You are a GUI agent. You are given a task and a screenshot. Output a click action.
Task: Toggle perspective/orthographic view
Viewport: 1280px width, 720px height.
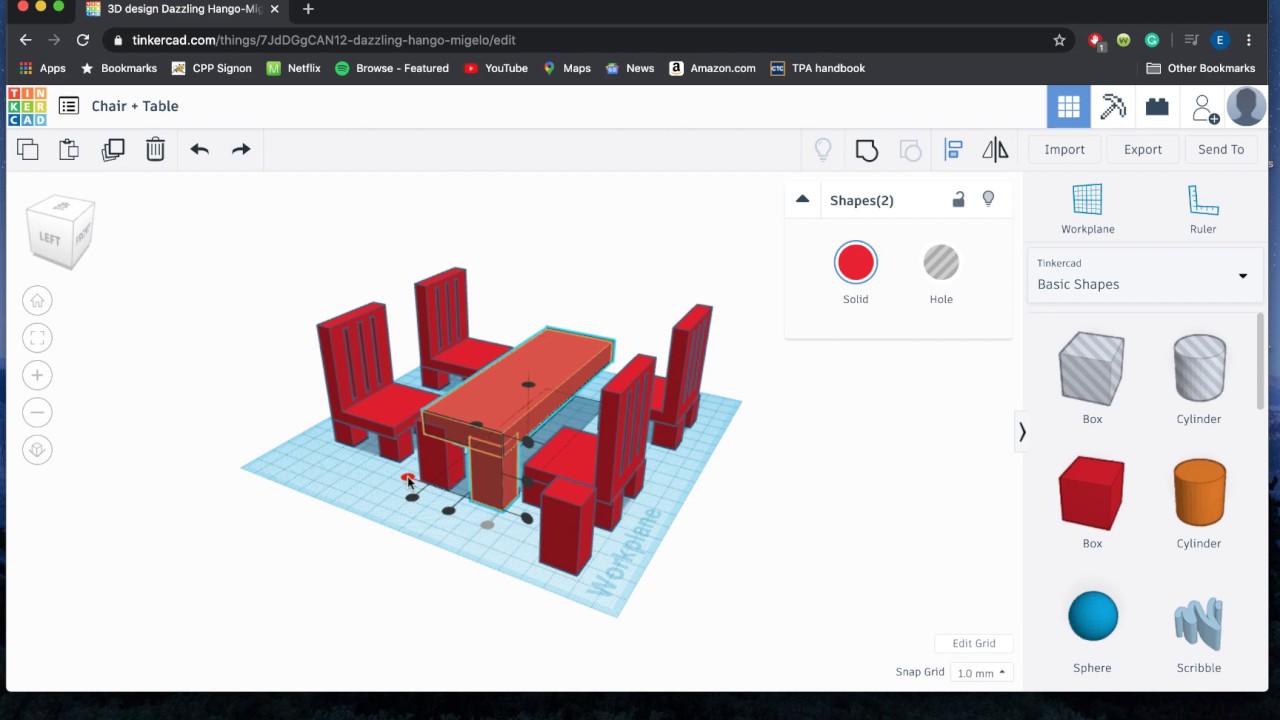coord(37,450)
